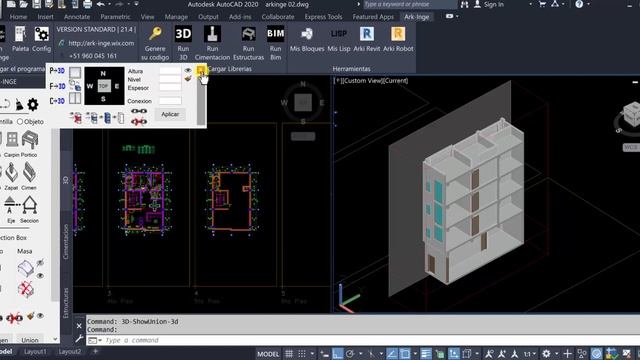The image size is (640, 360).
Task: Select the Carpin tool
Action: [12, 140]
